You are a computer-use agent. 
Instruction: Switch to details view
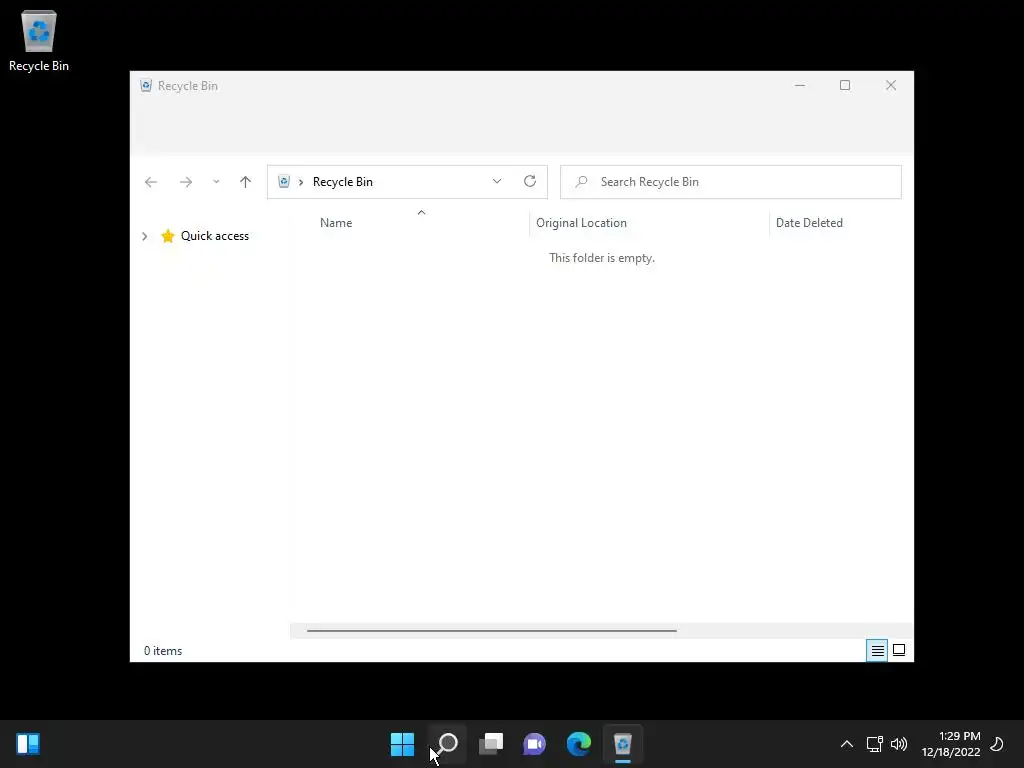click(877, 650)
